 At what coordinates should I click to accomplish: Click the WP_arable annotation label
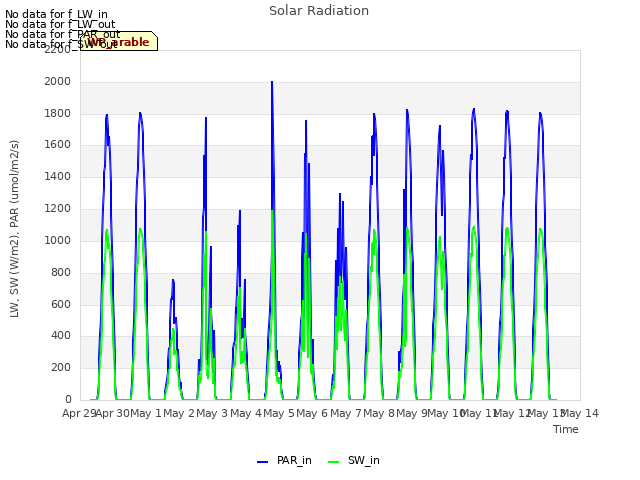tap(119, 41)
